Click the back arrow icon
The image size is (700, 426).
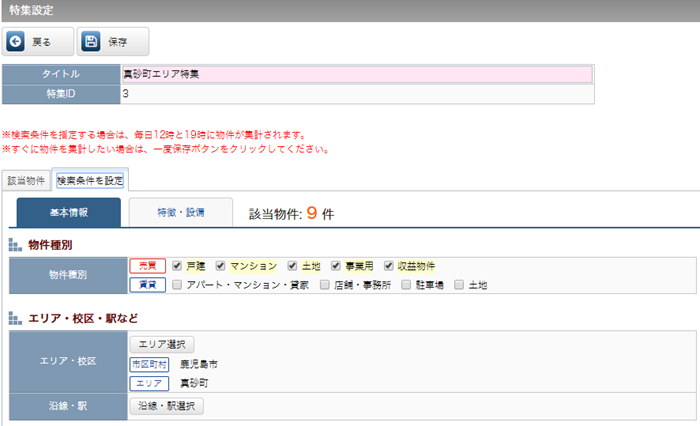[16, 42]
